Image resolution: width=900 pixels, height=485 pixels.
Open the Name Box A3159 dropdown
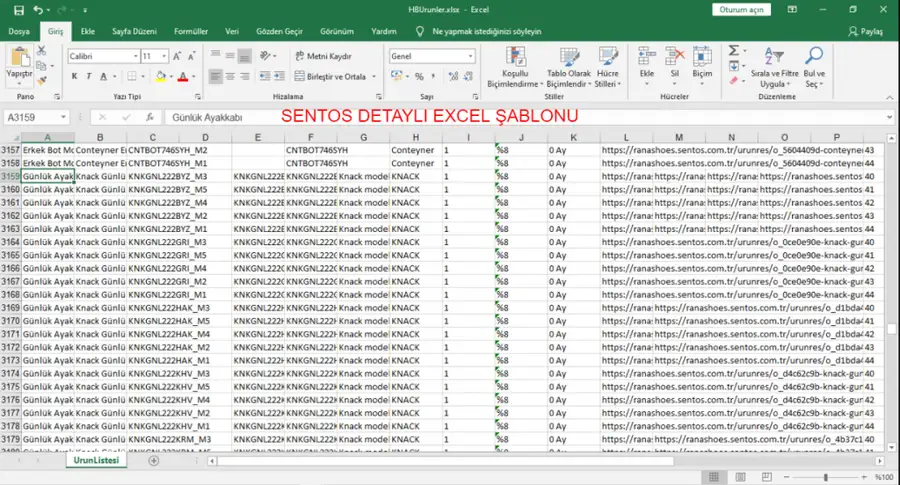pos(63,117)
